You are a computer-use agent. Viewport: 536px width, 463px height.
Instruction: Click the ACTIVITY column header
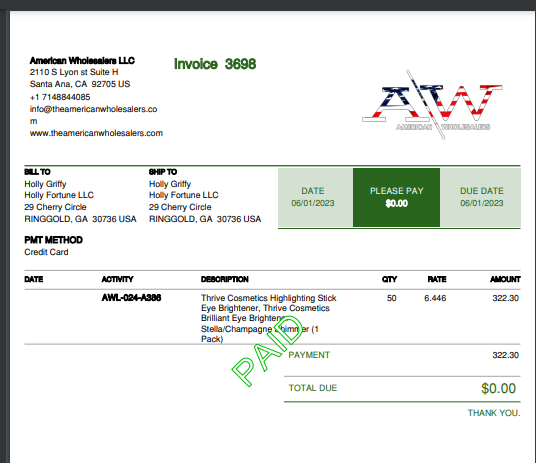click(117, 279)
